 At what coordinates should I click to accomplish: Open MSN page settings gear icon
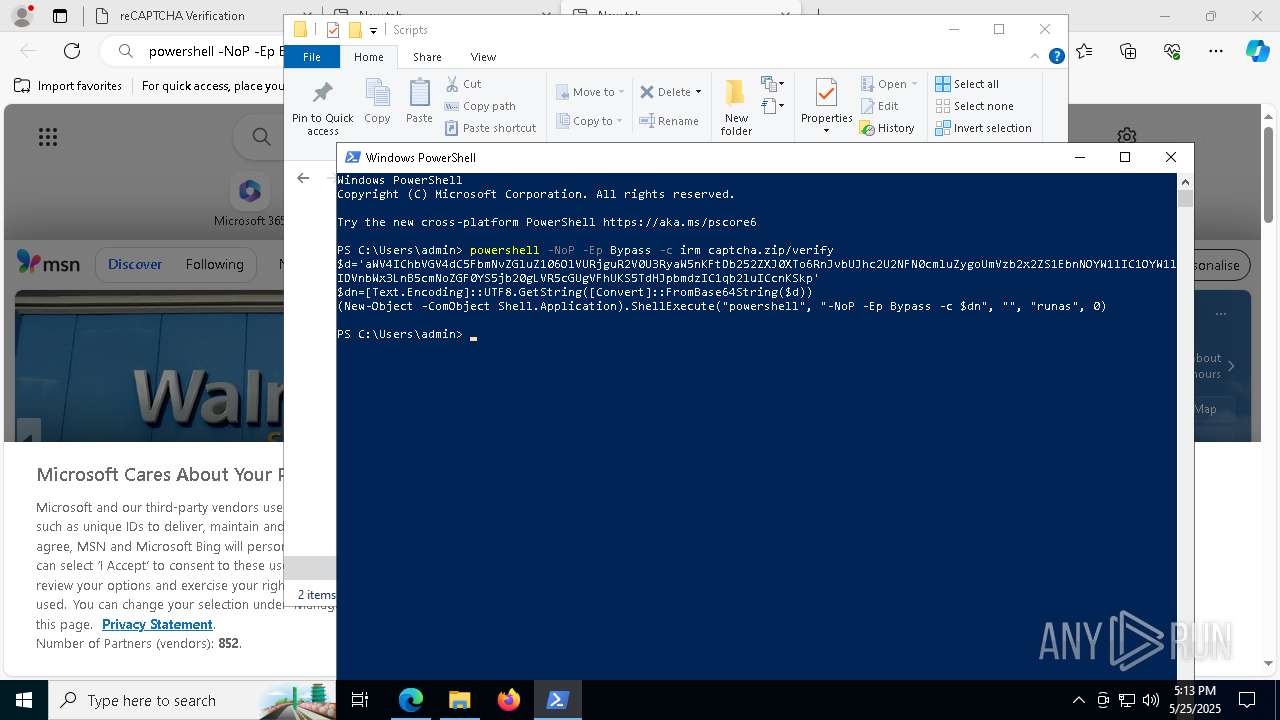pyautogui.click(x=1127, y=135)
